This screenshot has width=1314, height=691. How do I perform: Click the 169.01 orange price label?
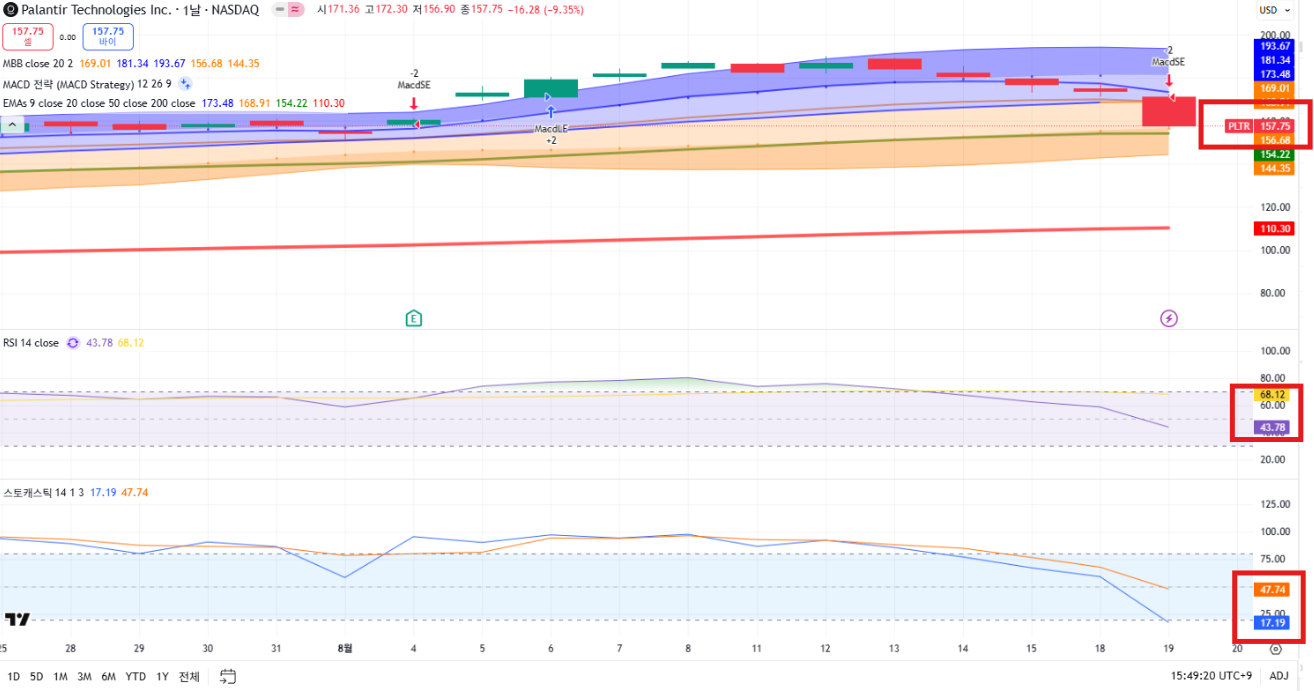click(x=1275, y=88)
